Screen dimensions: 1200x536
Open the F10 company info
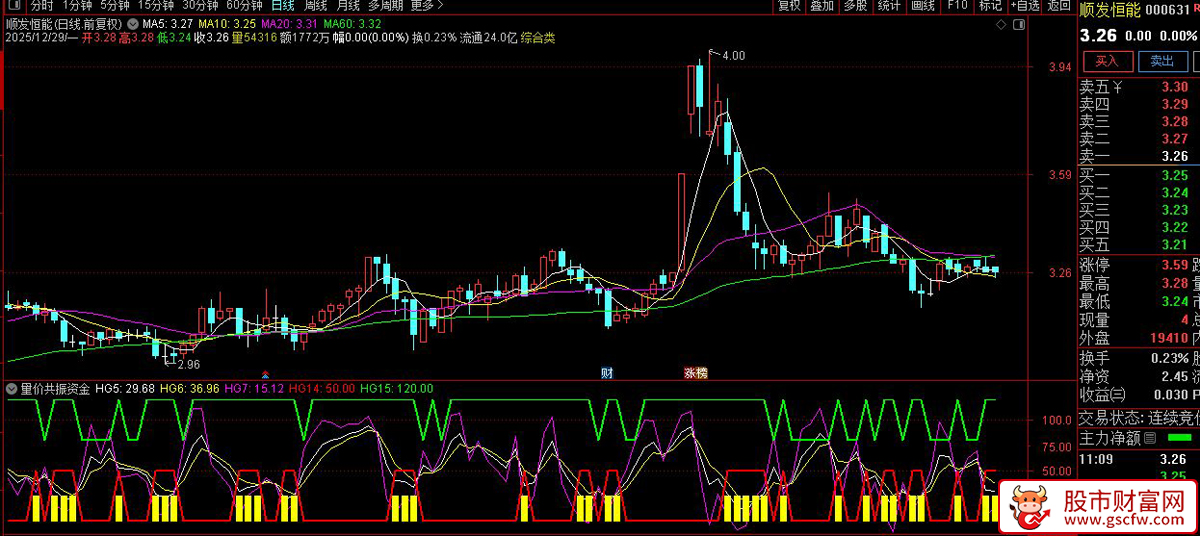(x=957, y=6)
